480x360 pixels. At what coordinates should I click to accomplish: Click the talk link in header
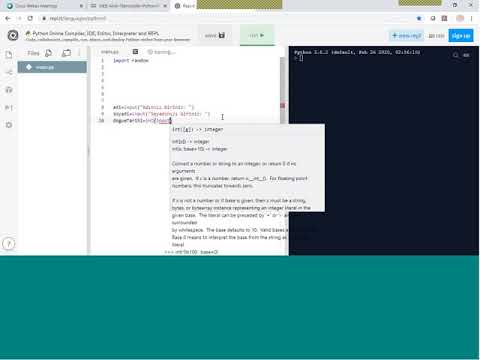tap(436, 36)
